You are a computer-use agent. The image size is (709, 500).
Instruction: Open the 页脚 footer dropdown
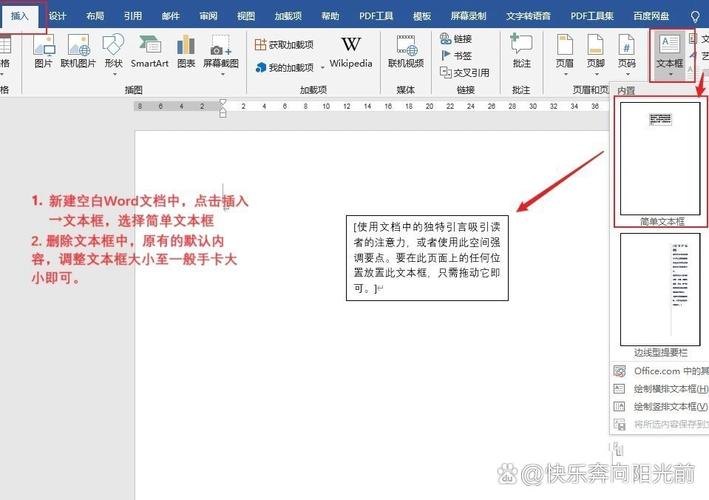tap(596, 54)
